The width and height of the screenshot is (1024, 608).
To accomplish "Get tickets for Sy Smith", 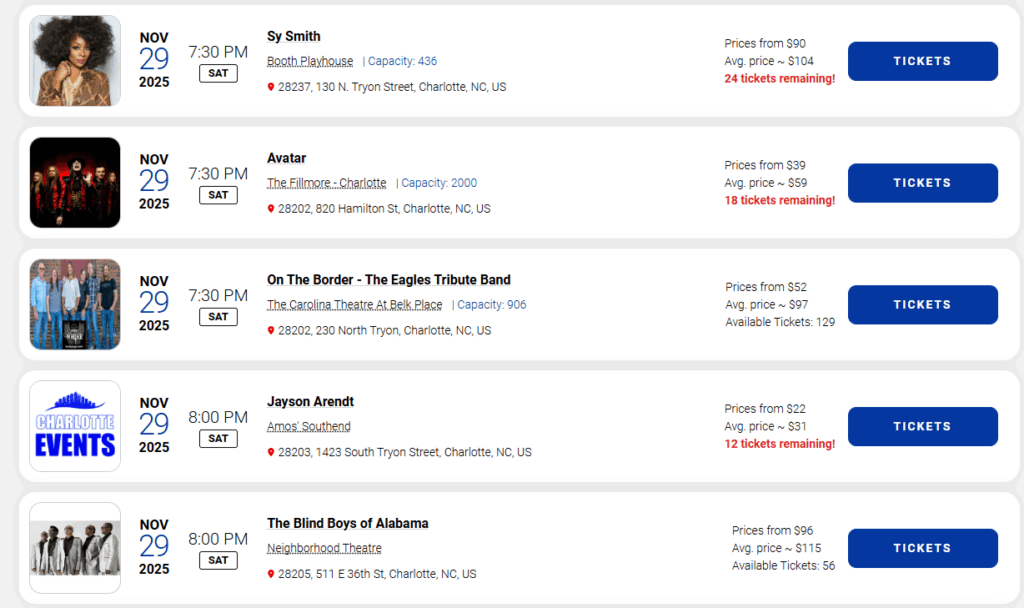I will (922, 61).
